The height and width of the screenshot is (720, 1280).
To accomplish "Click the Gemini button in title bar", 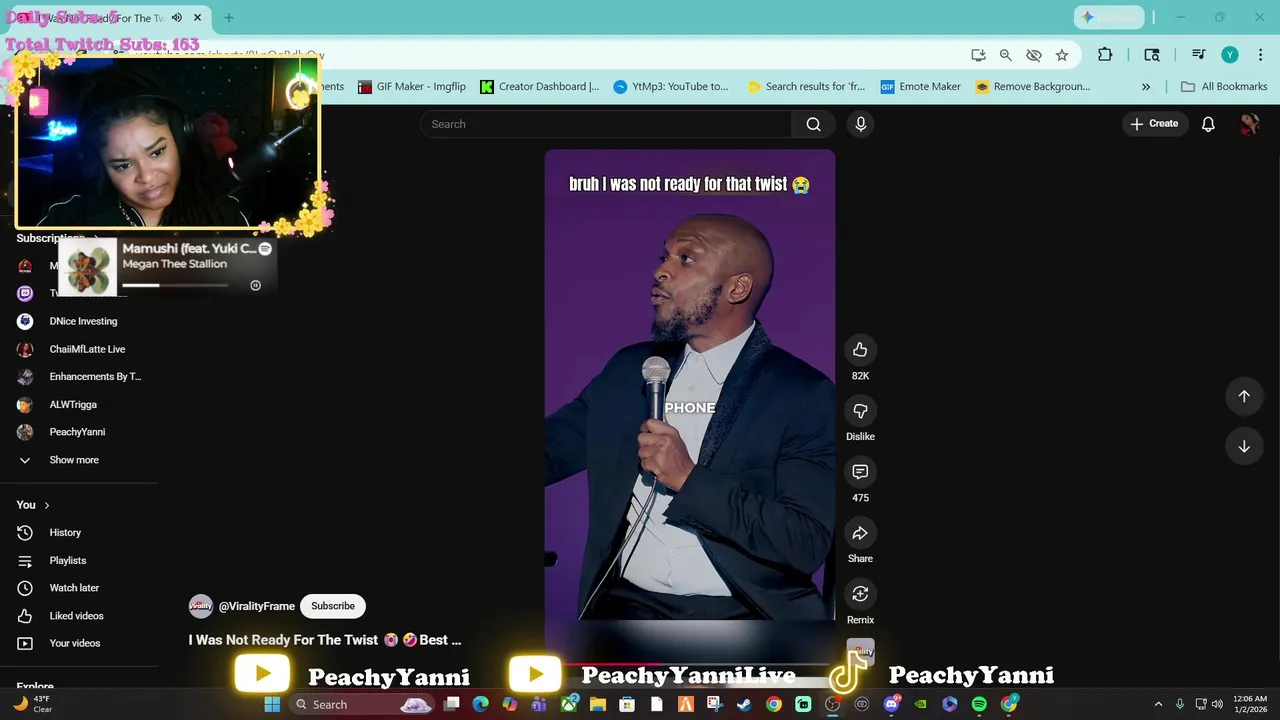I will pos(1109,17).
